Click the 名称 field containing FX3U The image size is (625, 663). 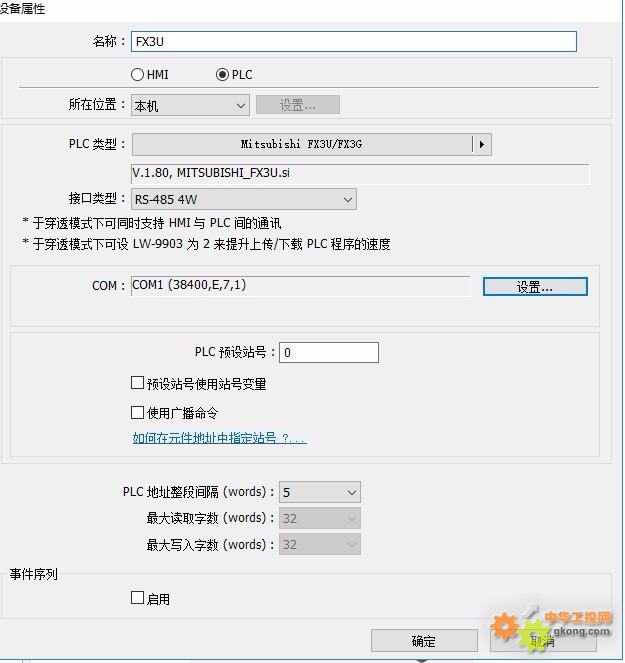(354, 41)
